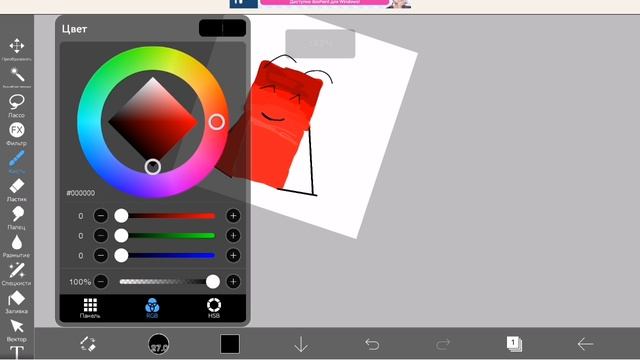Screen dimensions: 640x360
Task: Click the opacity slider handle
Action: point(213,281)
